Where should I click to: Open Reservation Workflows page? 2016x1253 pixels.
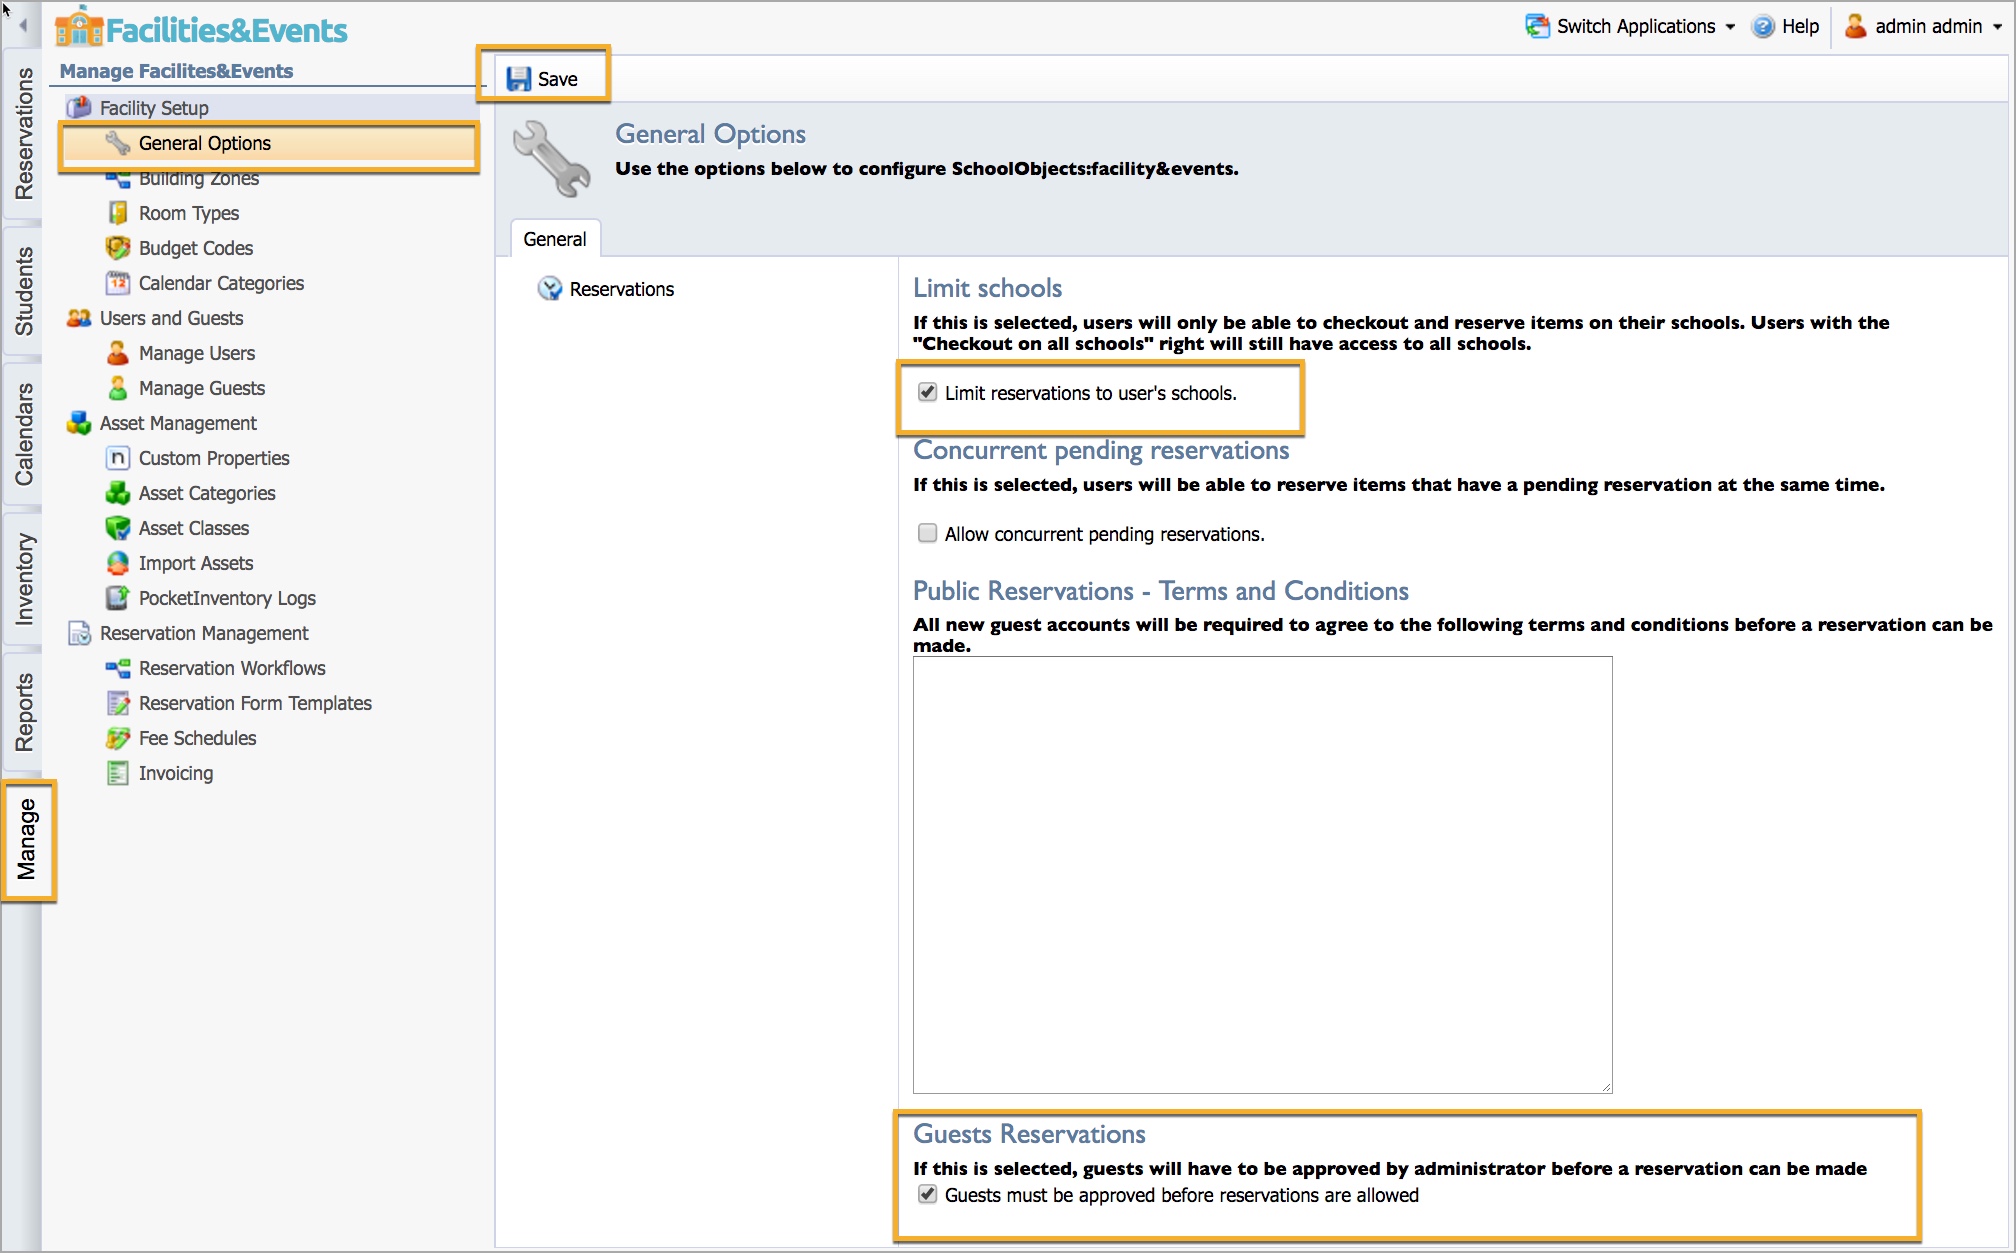tap(232, 668)
